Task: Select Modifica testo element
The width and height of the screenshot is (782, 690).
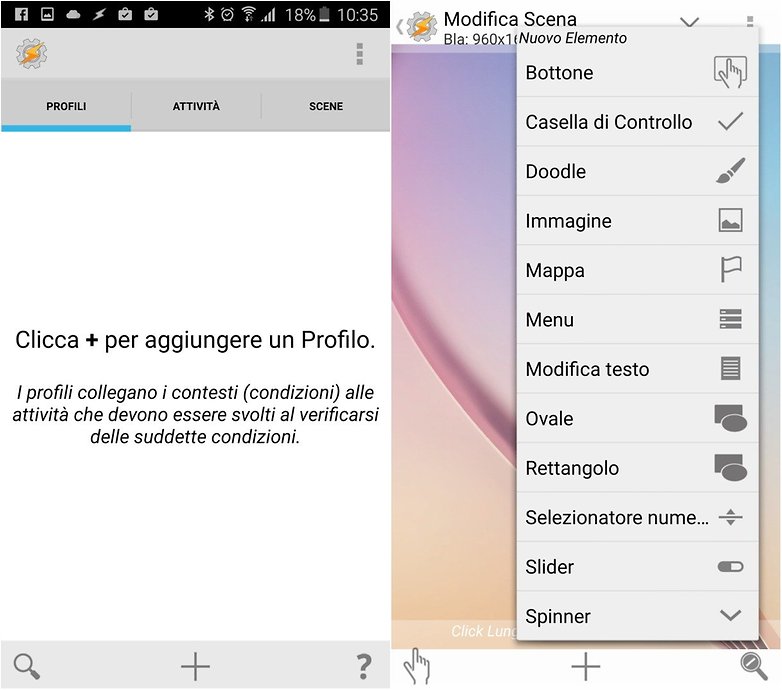Action: coord(637,369)
